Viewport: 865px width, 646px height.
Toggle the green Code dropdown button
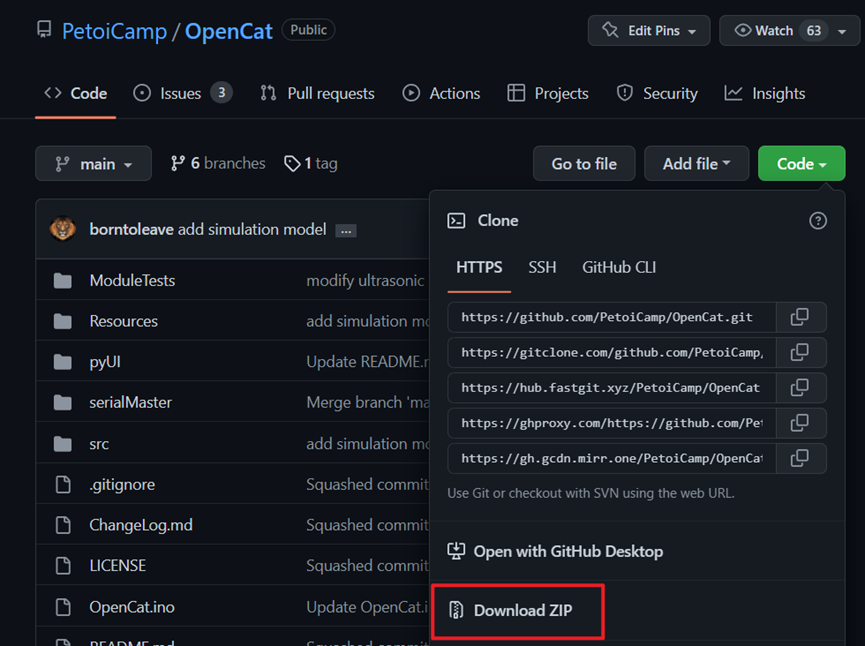[801, 163]
